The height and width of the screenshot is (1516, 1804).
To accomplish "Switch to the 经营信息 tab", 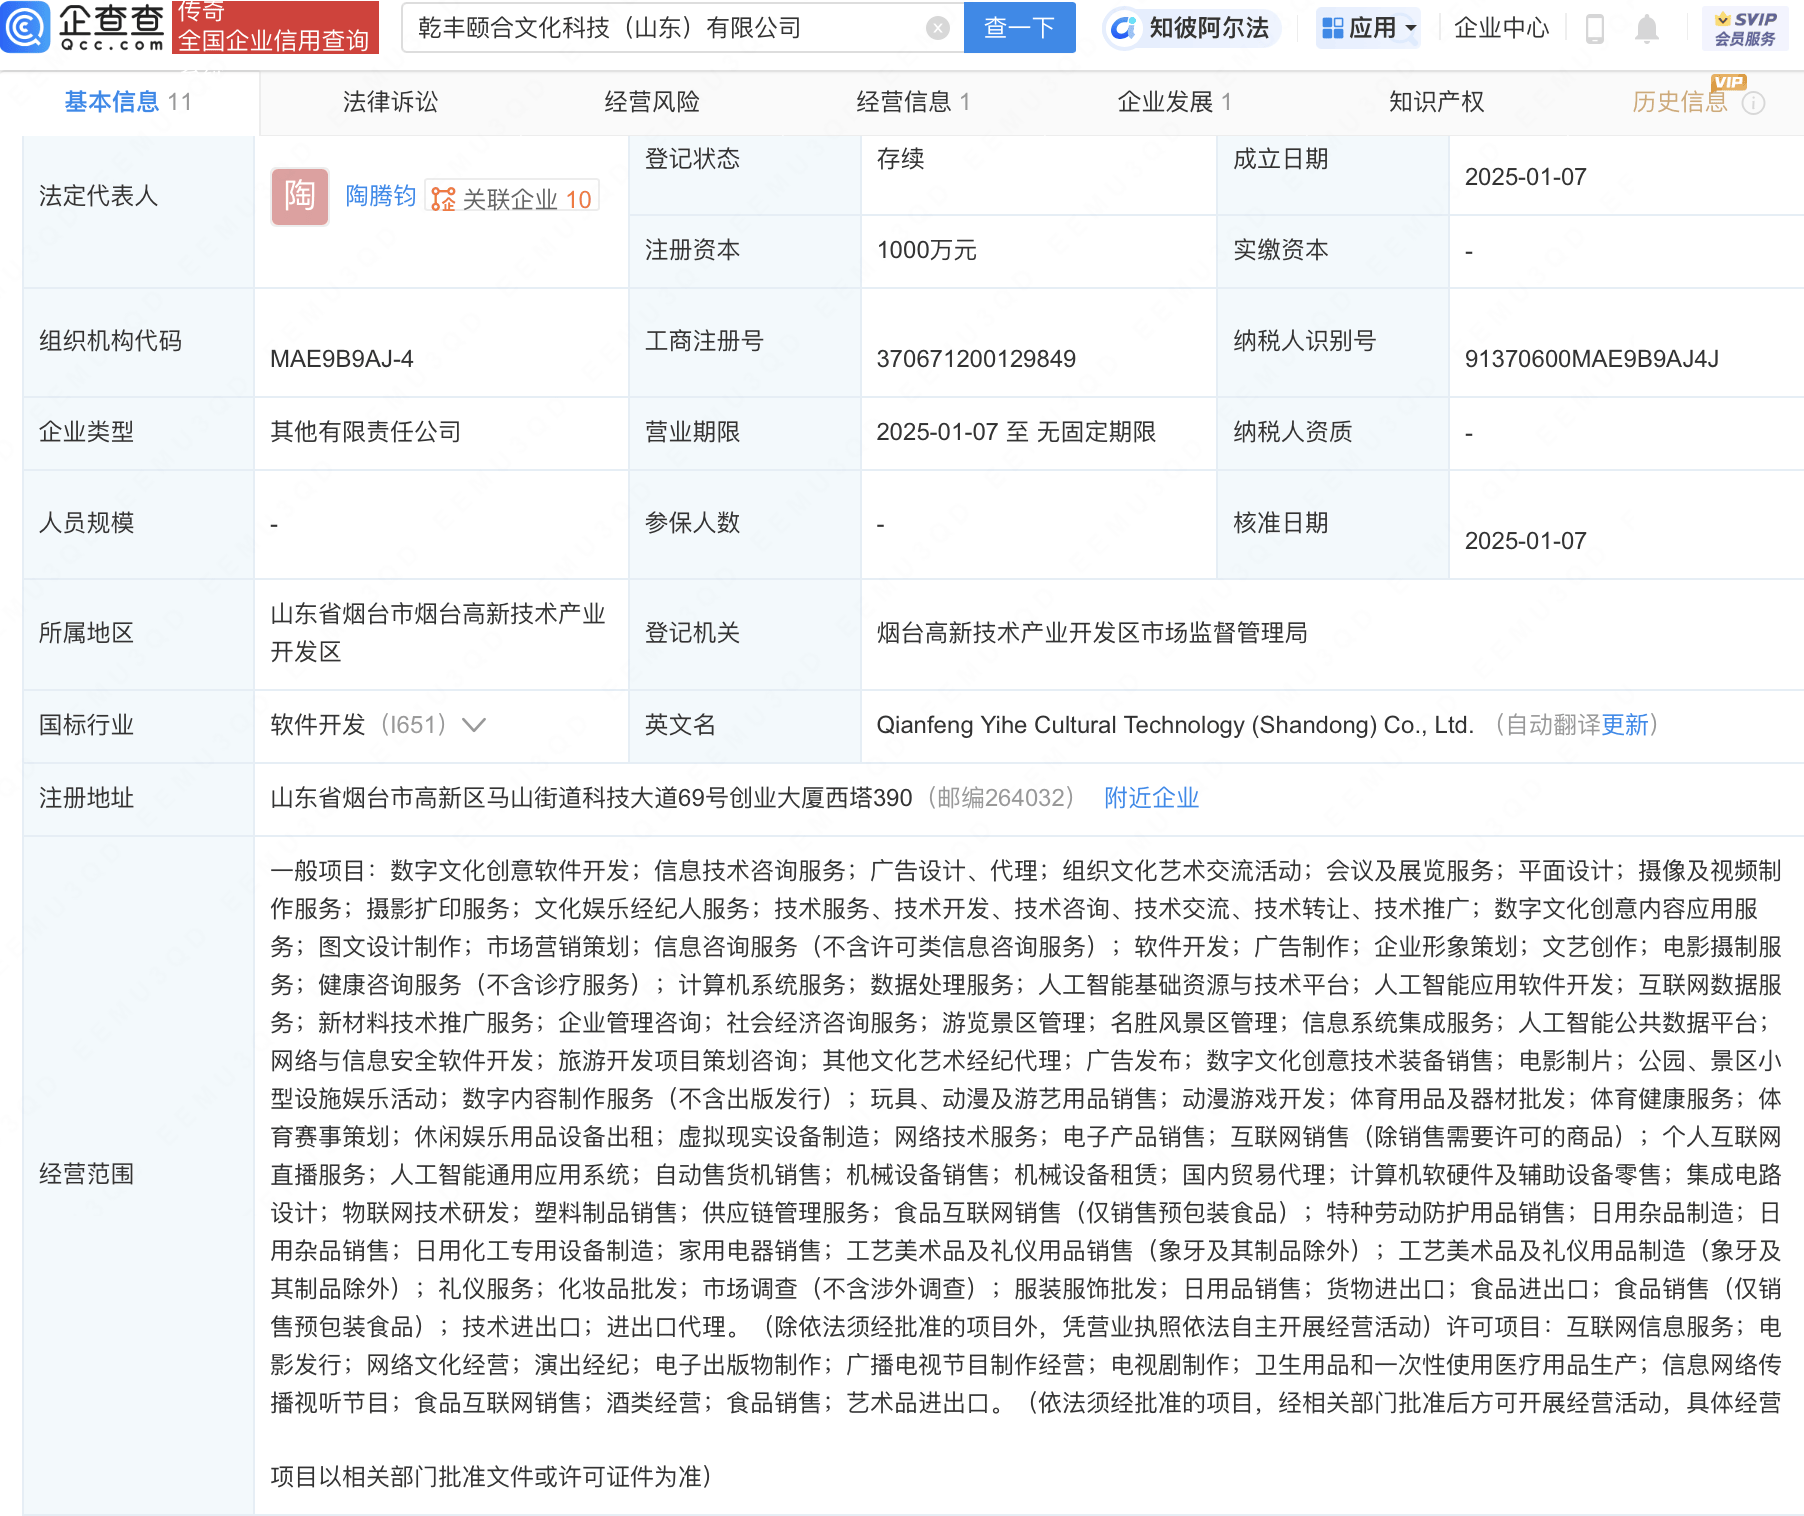I will [913, 102].
